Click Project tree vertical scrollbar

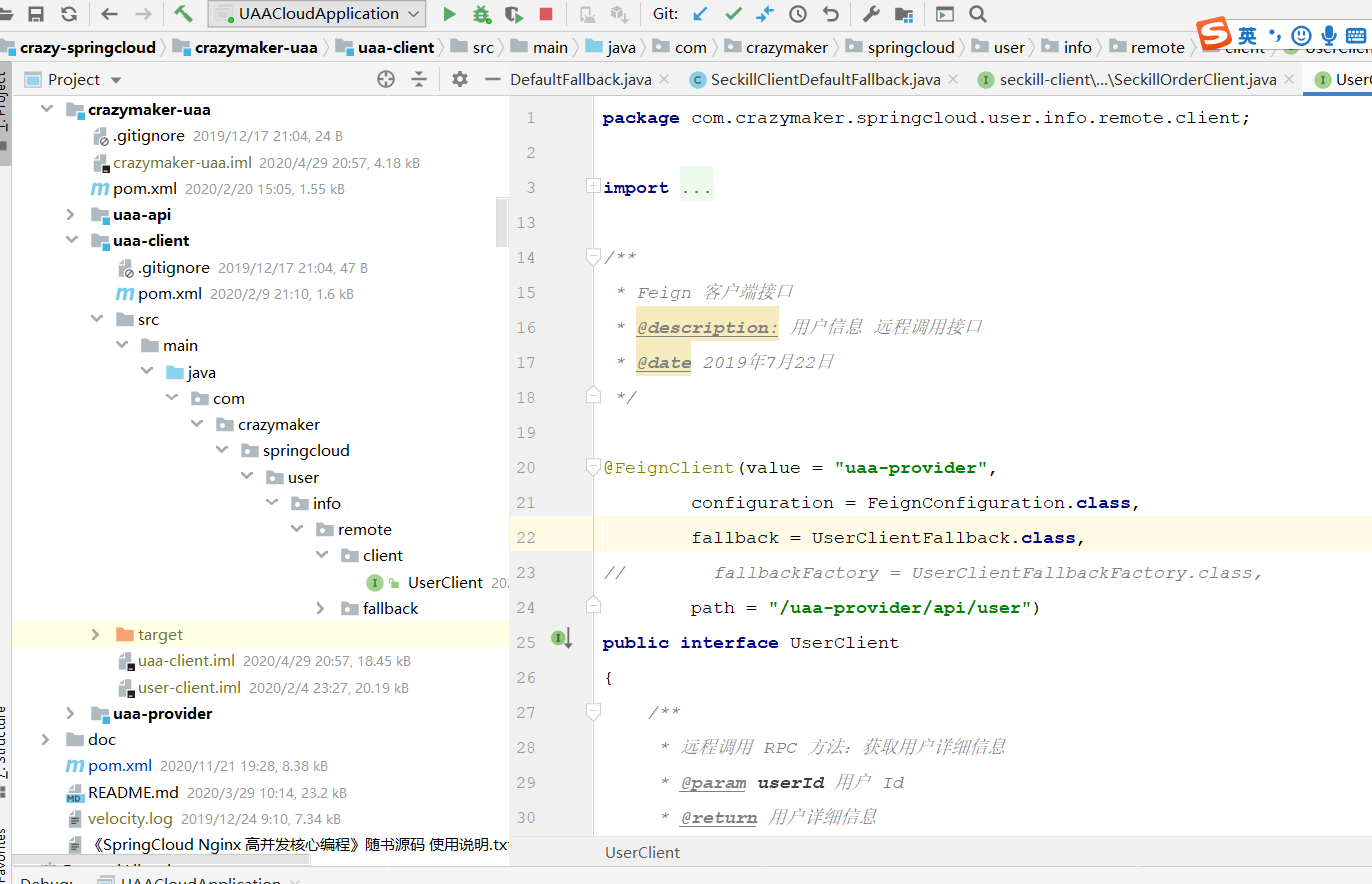pyautogui.click(x=502, y=221)
